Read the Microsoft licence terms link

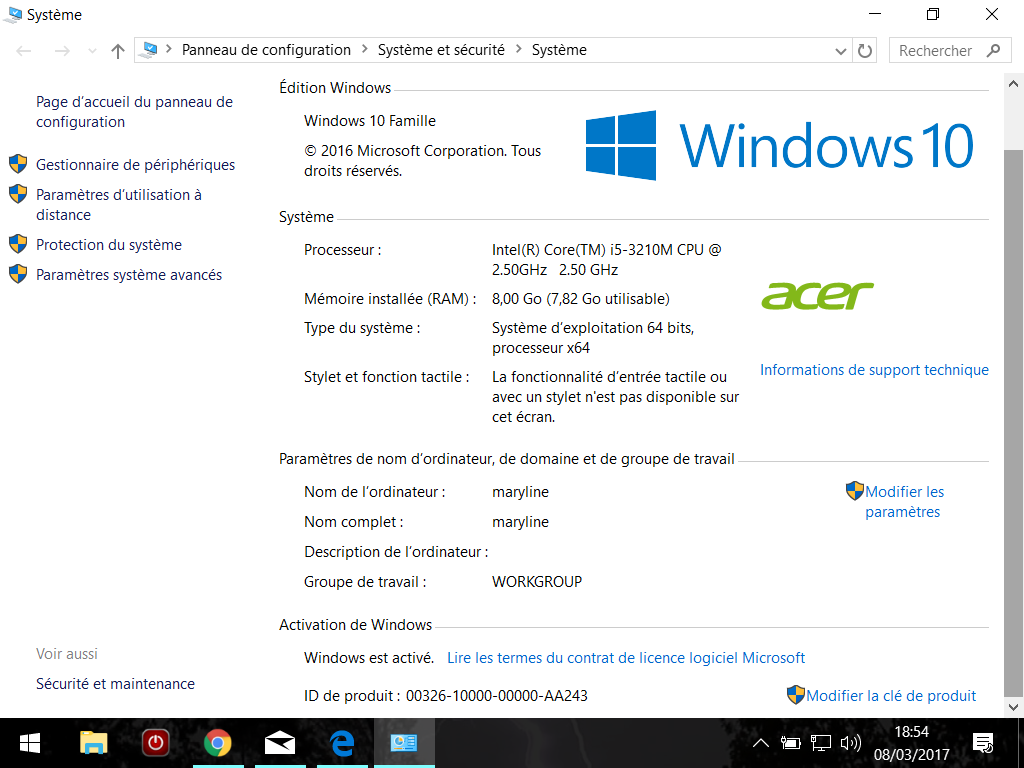click(x=626, y=658)
